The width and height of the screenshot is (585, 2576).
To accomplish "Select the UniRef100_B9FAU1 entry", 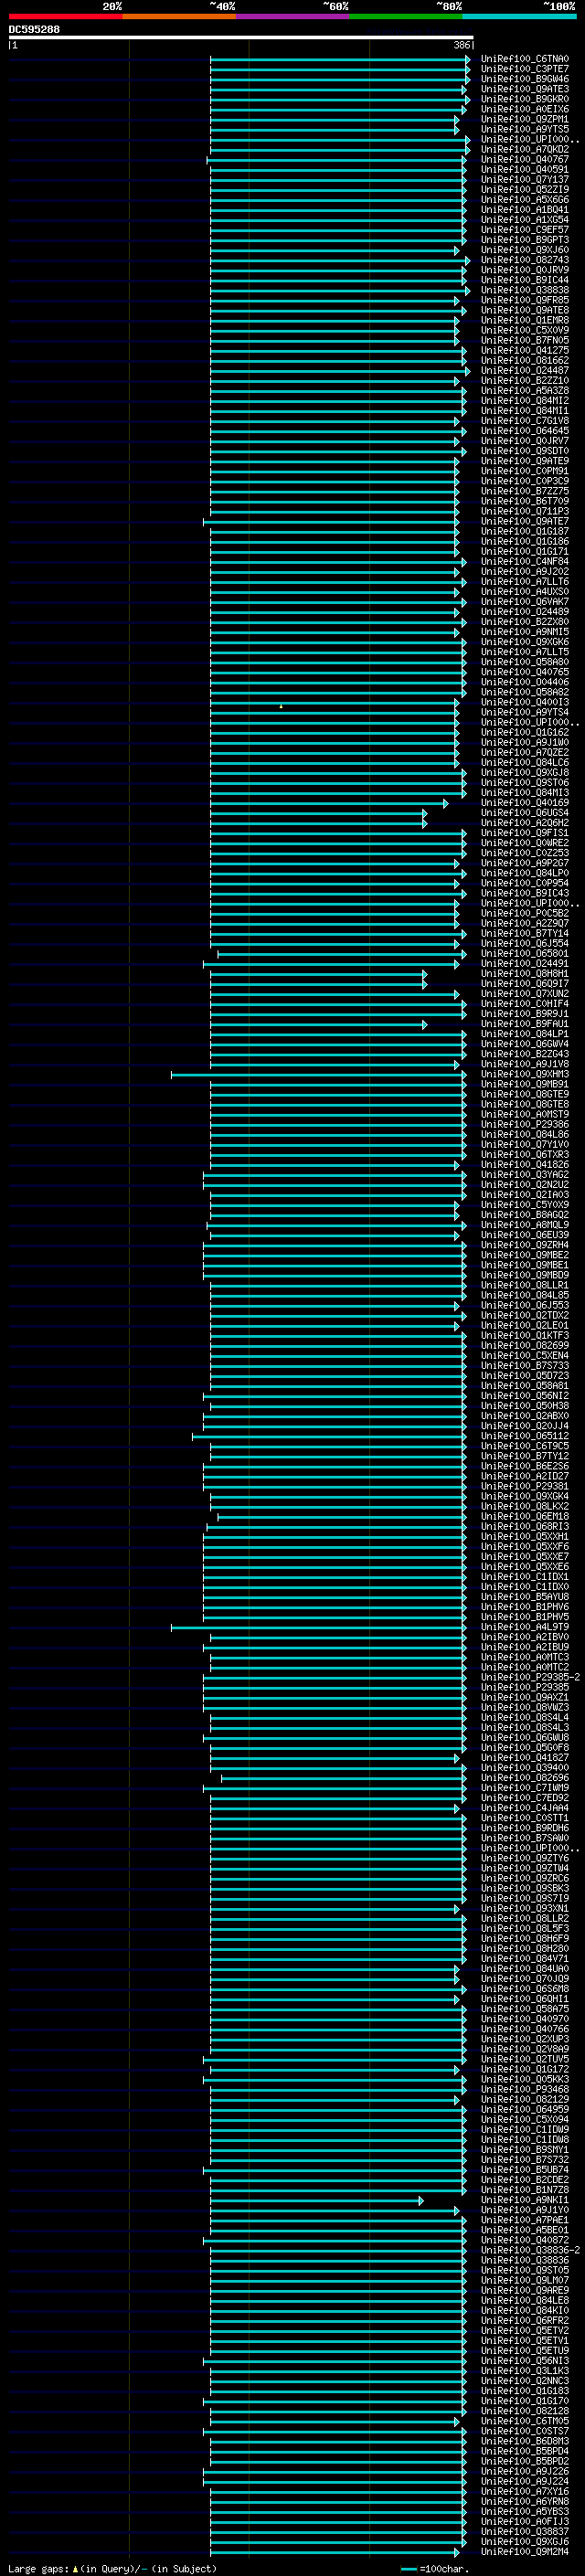I will pos(525,1024).
